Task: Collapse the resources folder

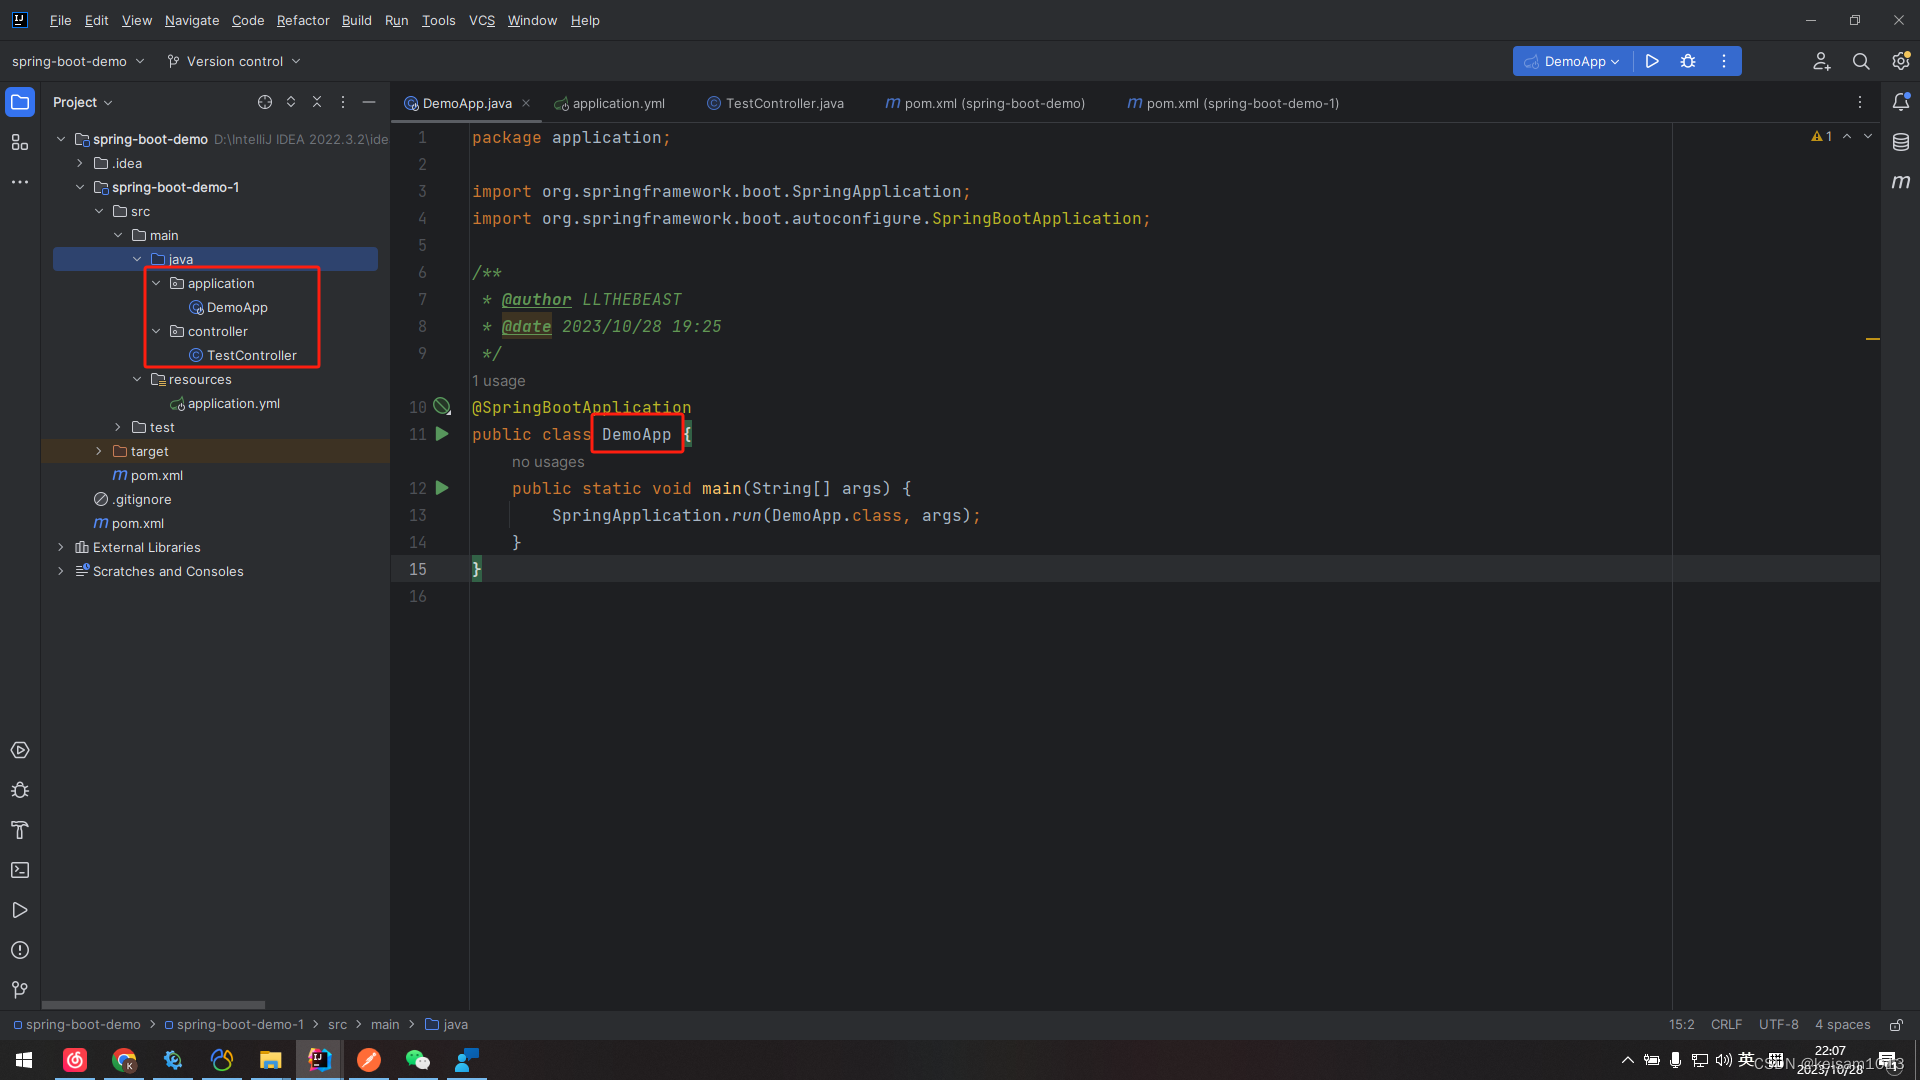Action: (x=137, y=379)
